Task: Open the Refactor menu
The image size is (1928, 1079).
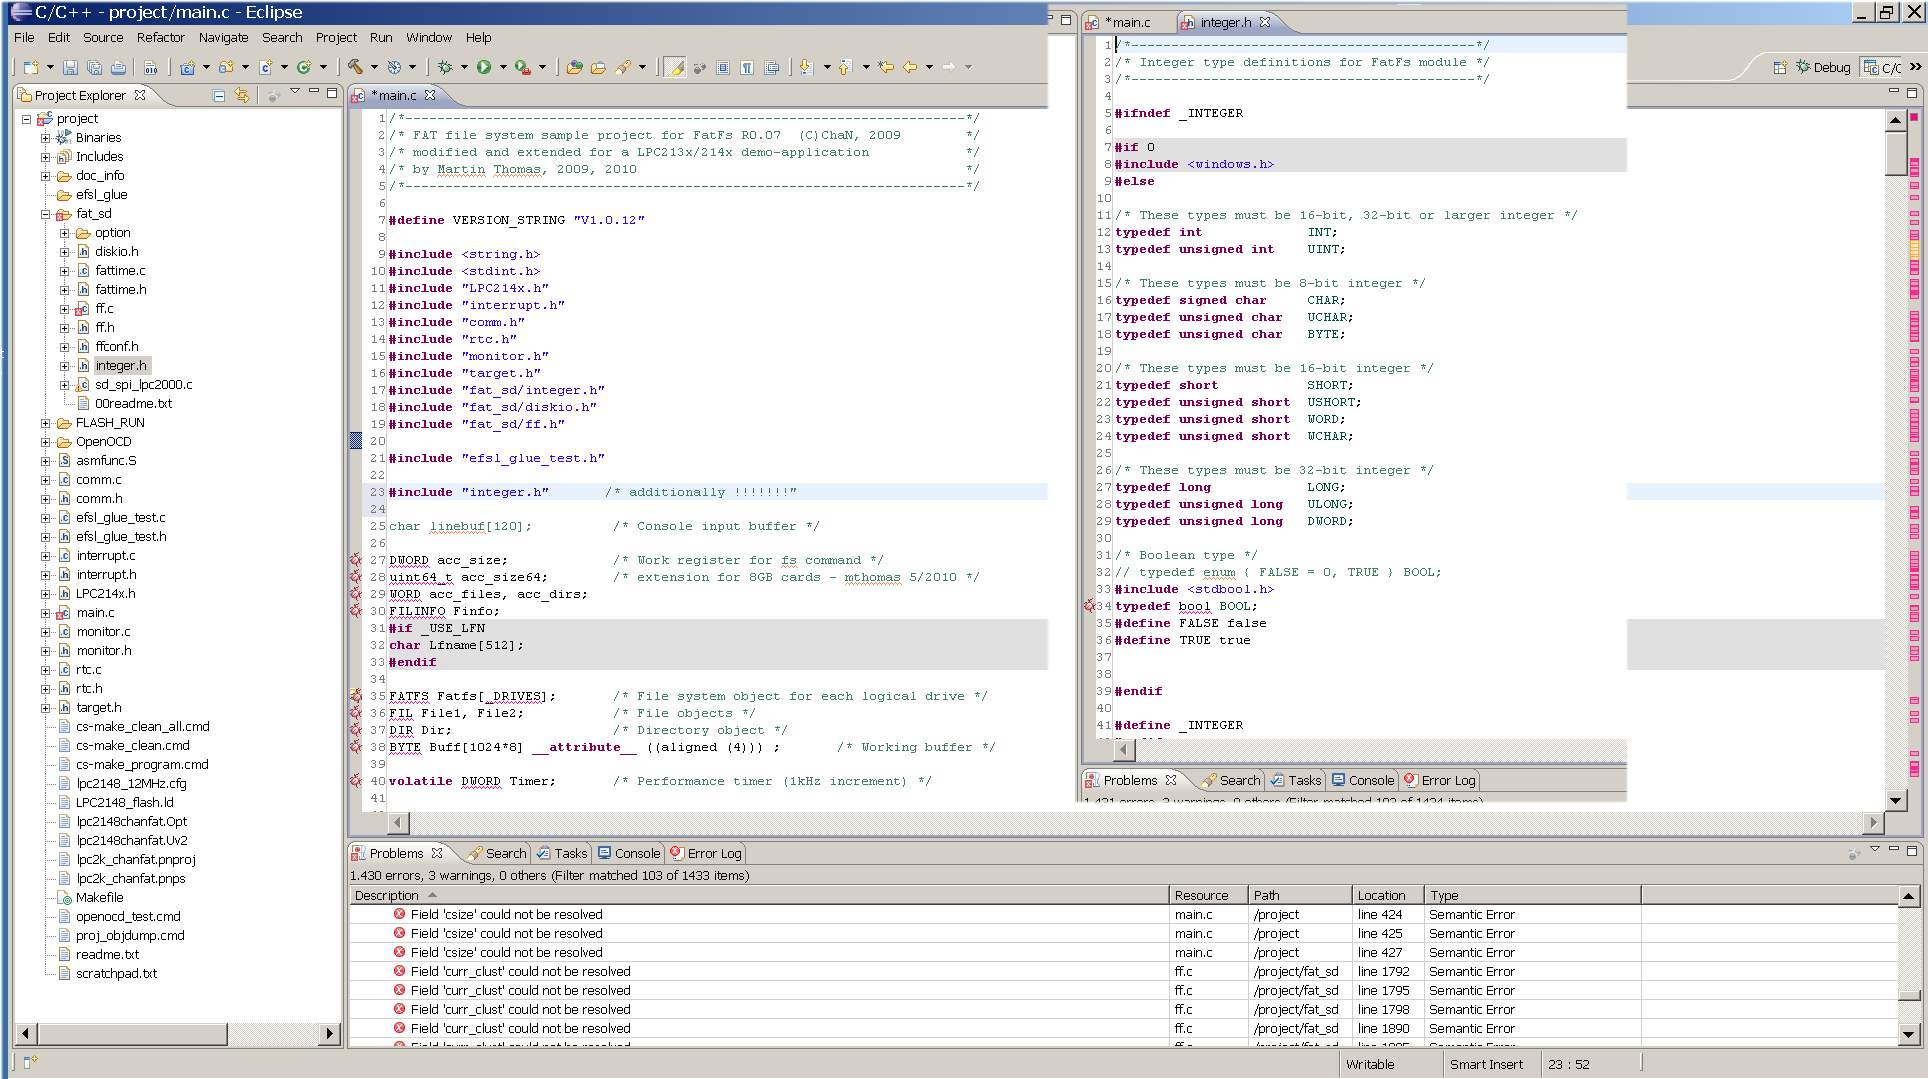Action: tap(160, 37)
